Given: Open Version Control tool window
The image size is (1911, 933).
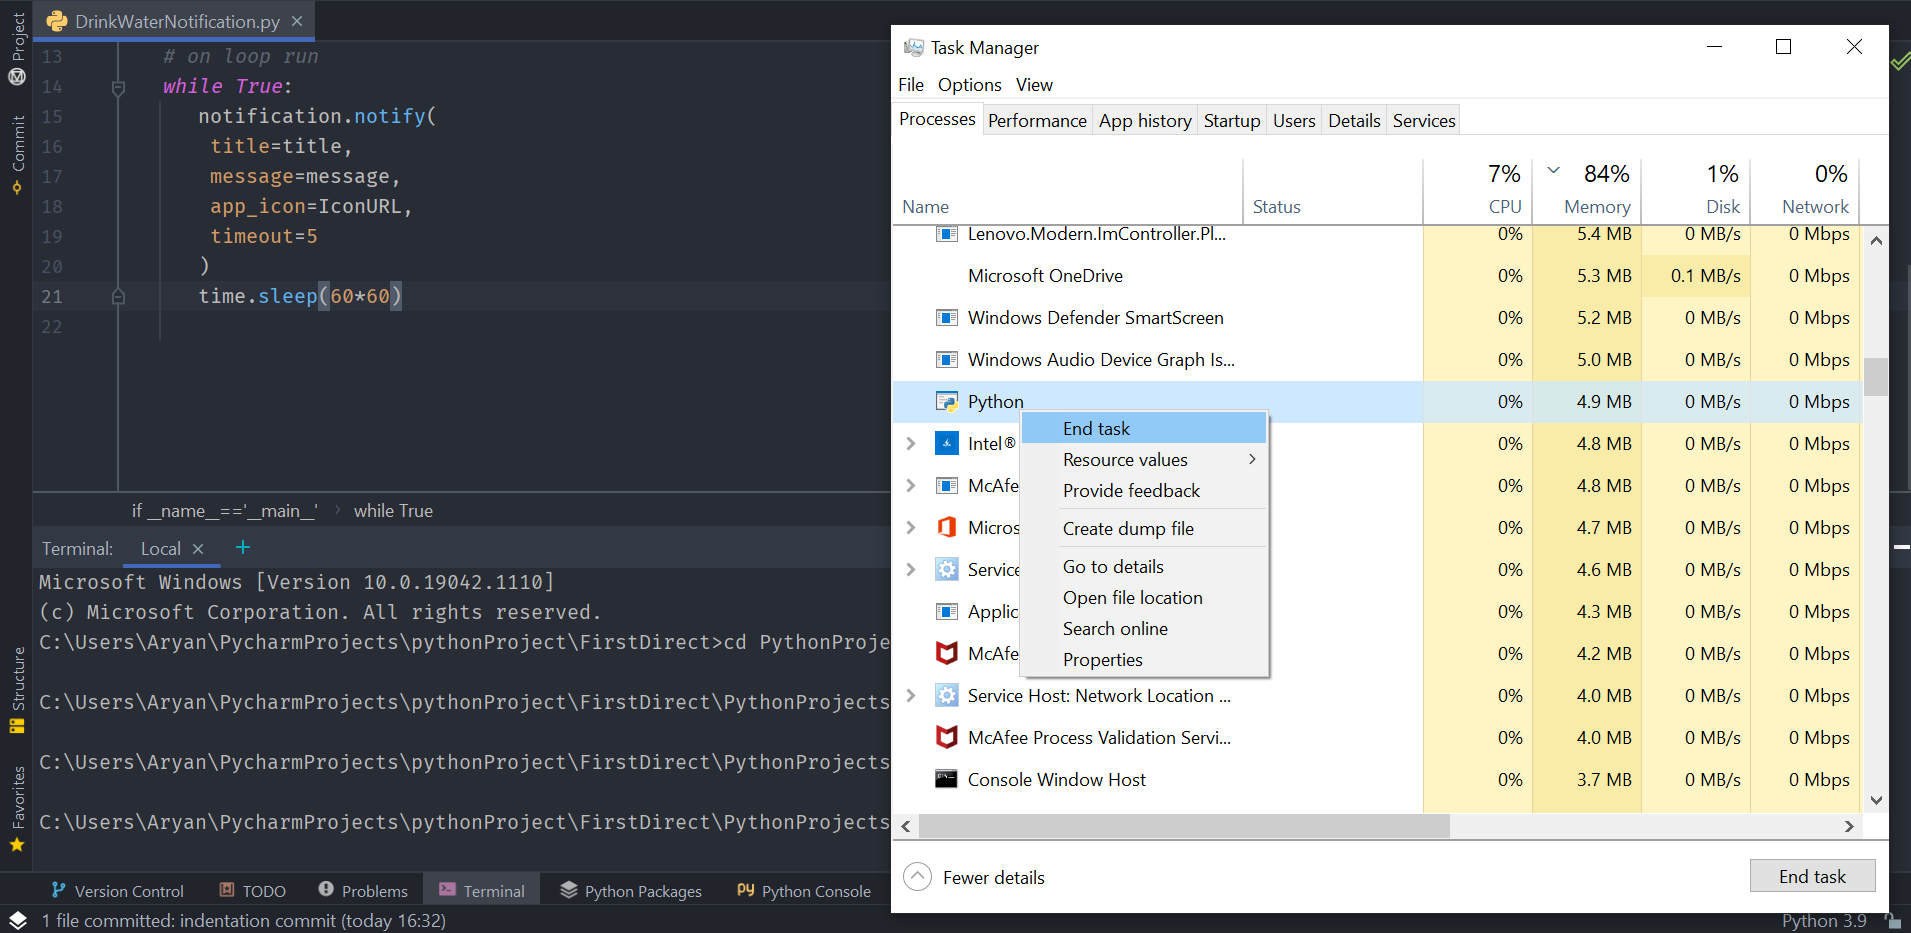Looking at the screenshot, I should 118,891.
